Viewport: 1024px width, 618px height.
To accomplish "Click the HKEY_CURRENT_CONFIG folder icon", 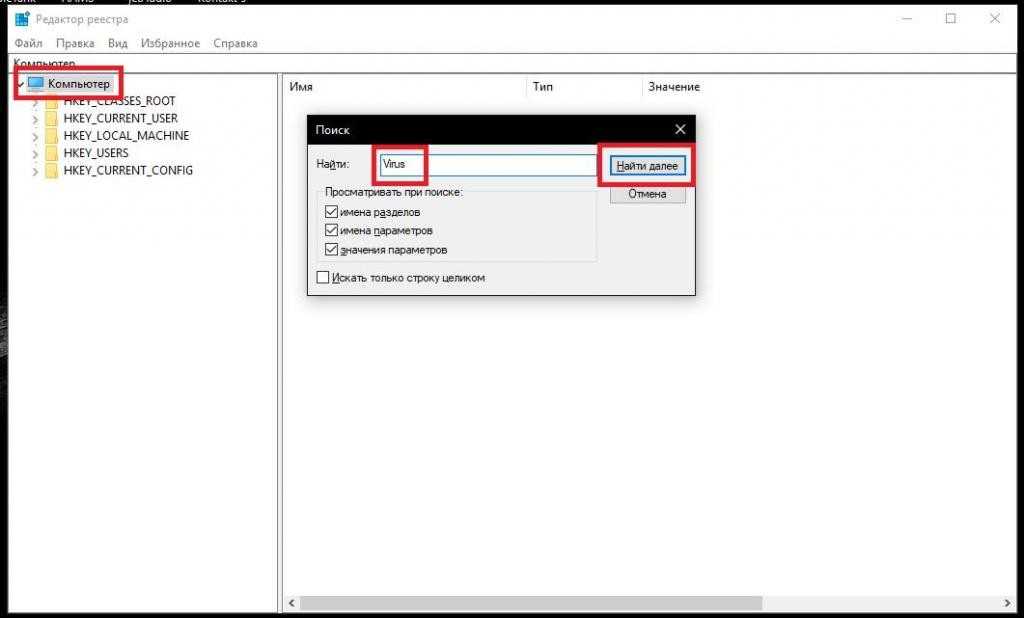I will 52,171.
